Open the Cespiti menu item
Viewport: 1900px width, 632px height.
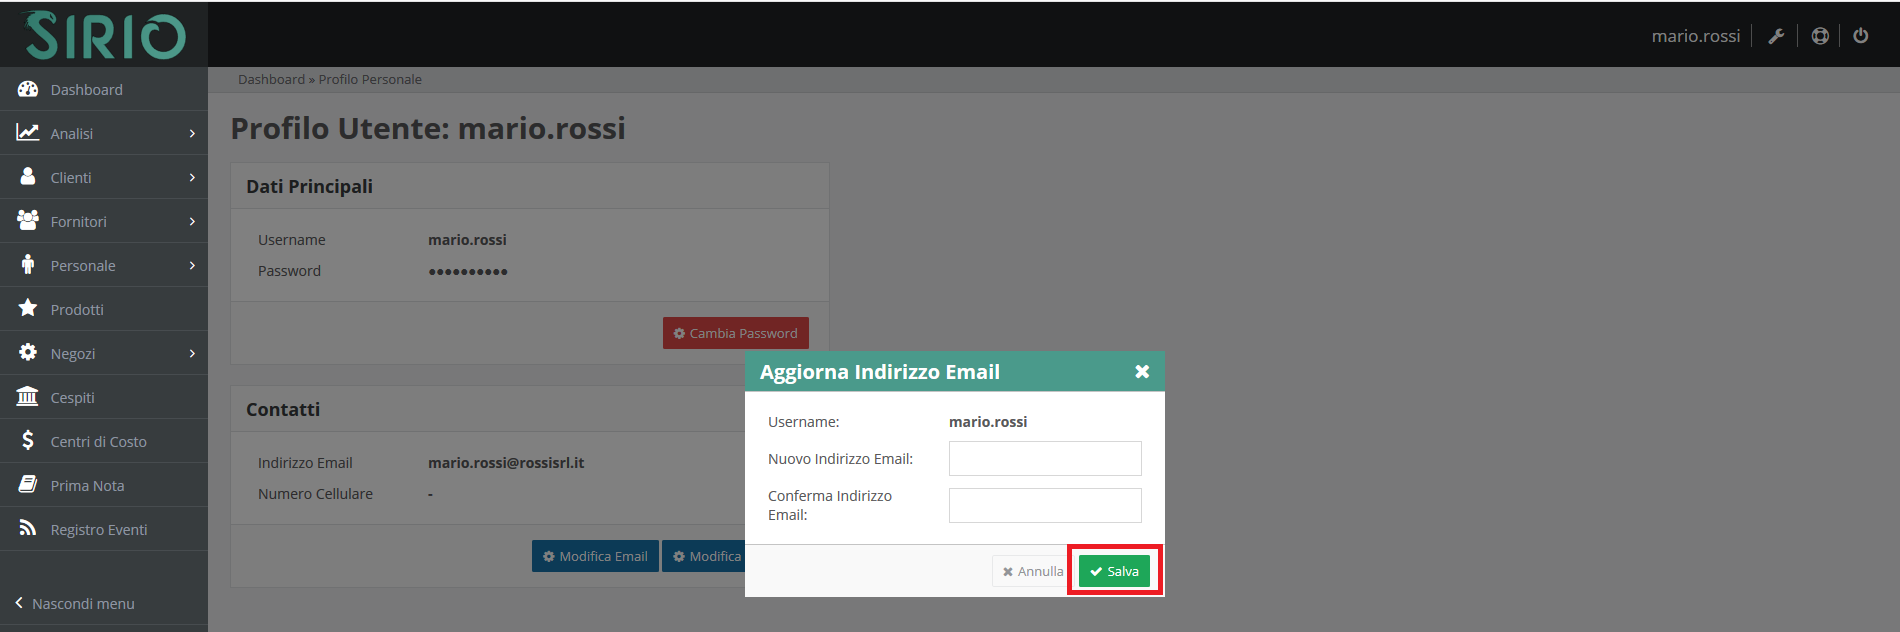(x=104, y=397)
